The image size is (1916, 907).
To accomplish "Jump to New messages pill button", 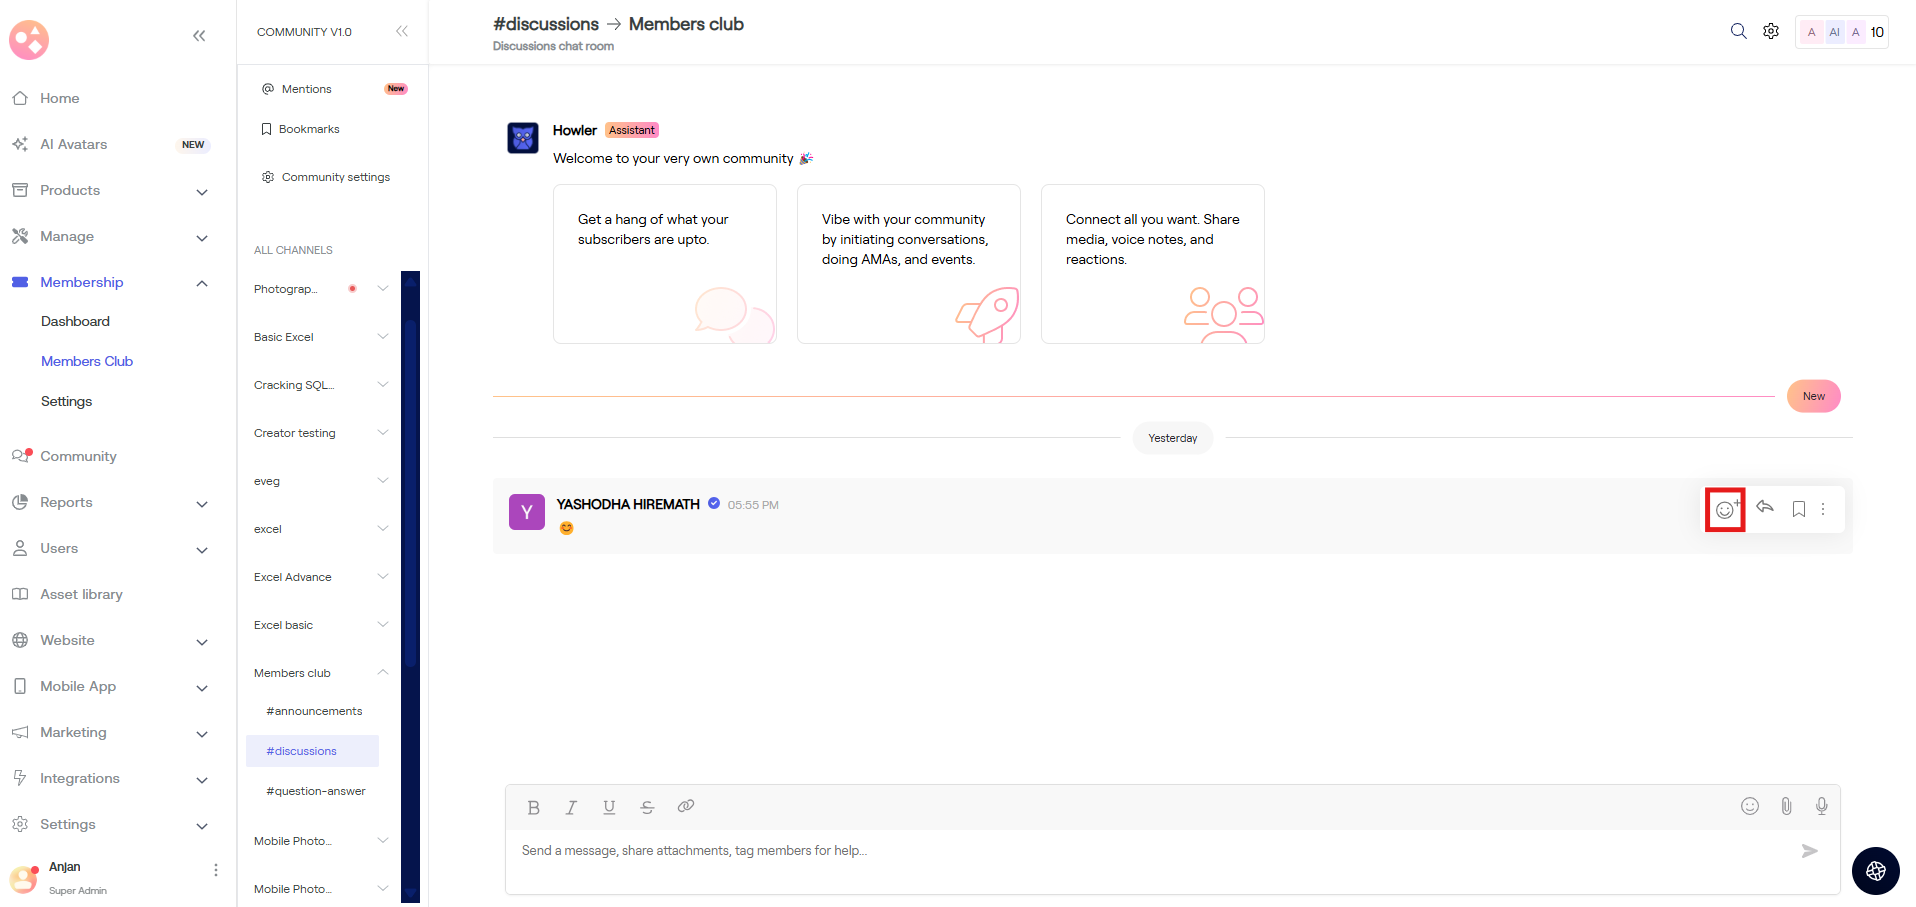I will pos(1813,396).
